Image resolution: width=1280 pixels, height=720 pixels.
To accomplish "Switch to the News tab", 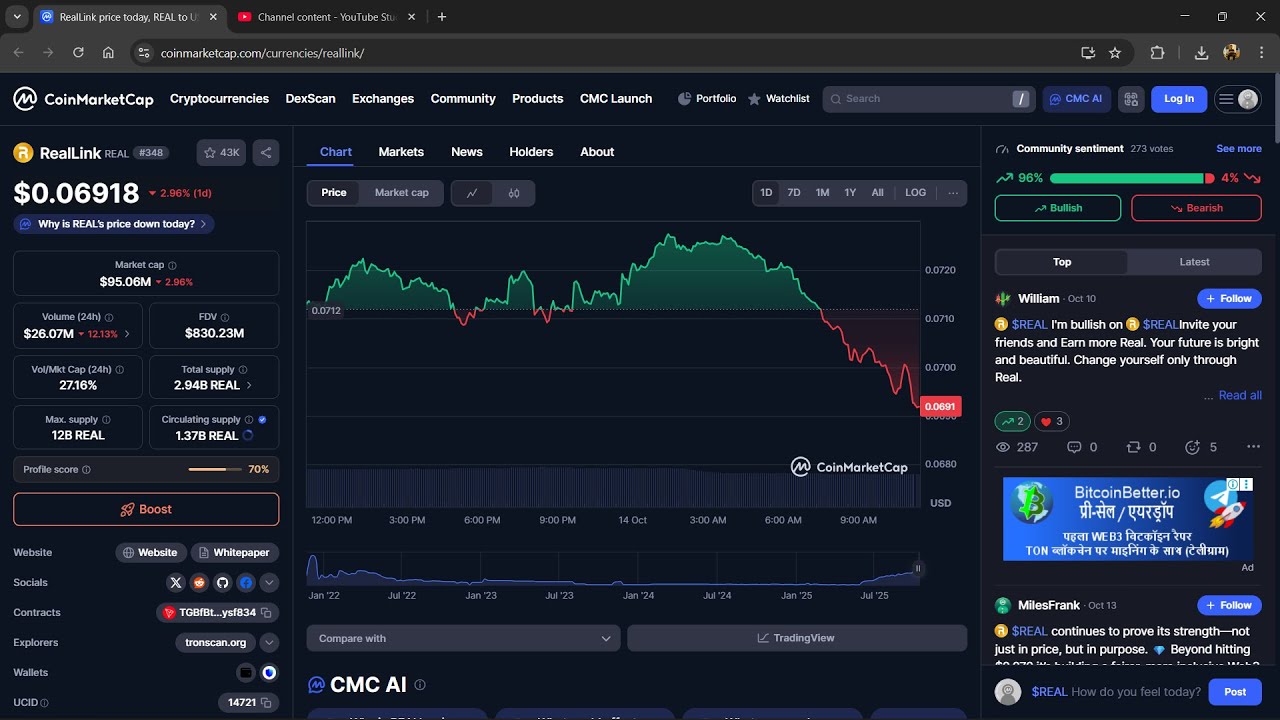I will point(467,152).
